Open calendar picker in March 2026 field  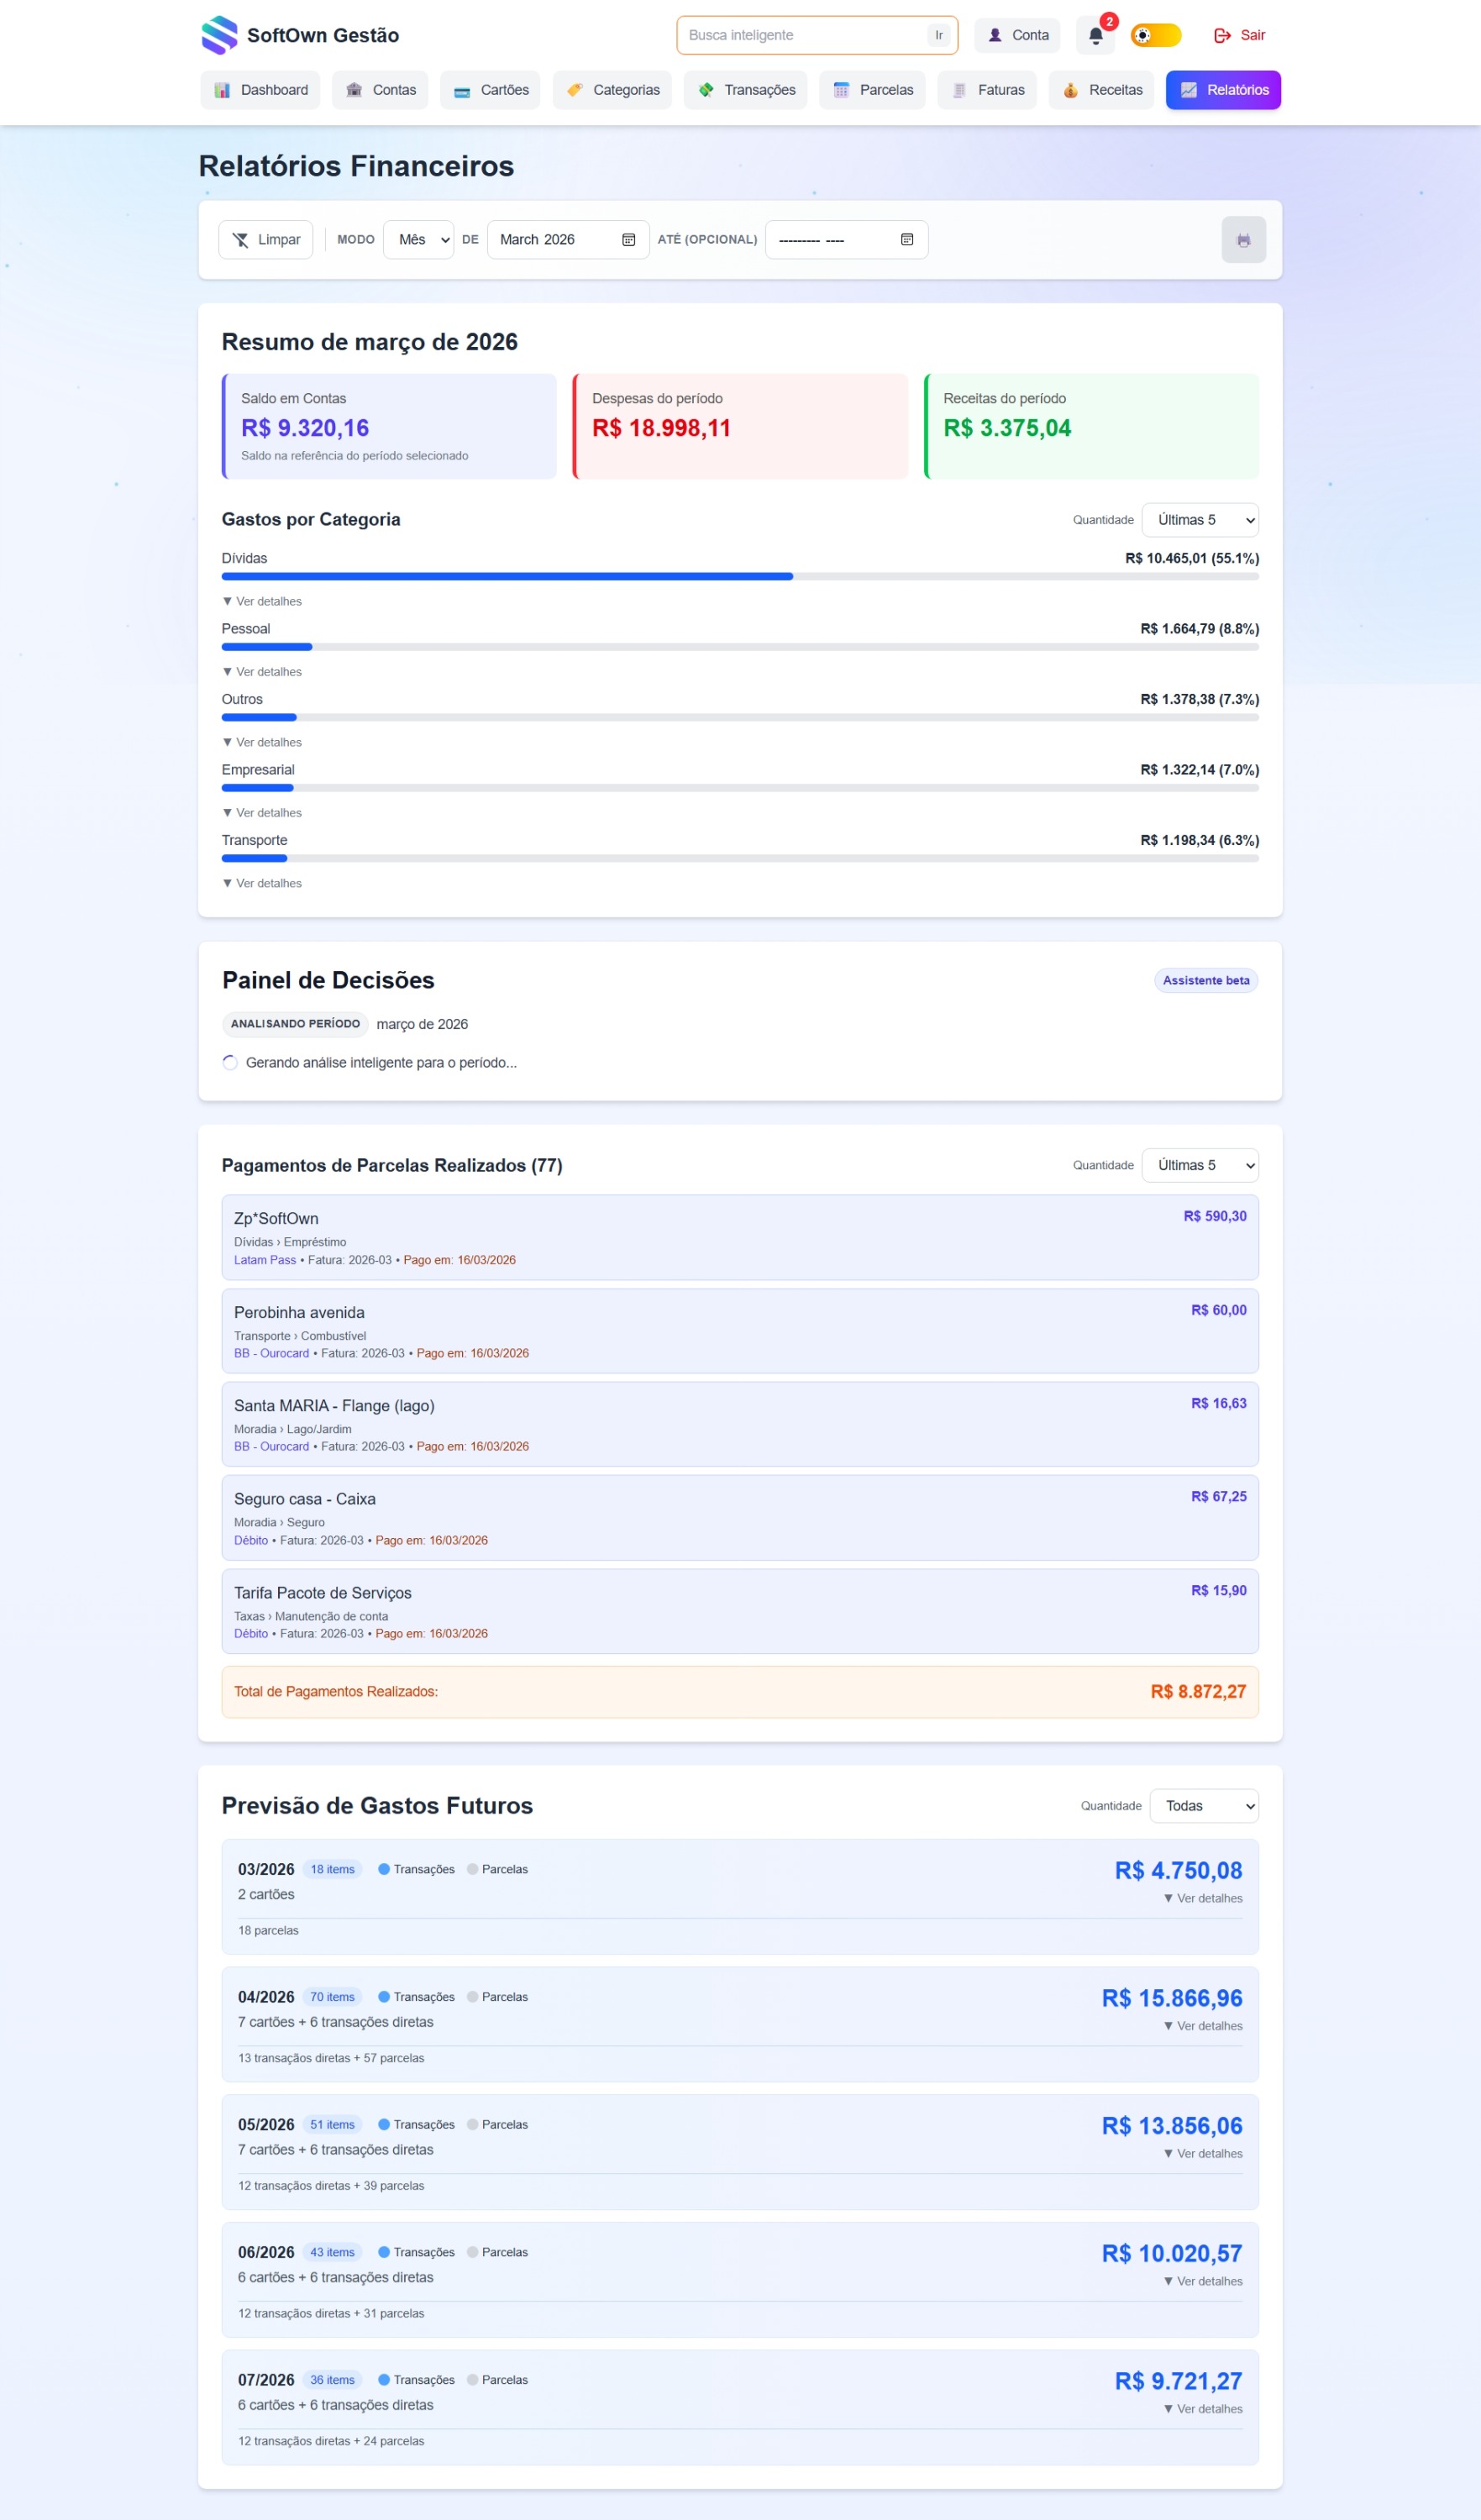pos(628,240)
